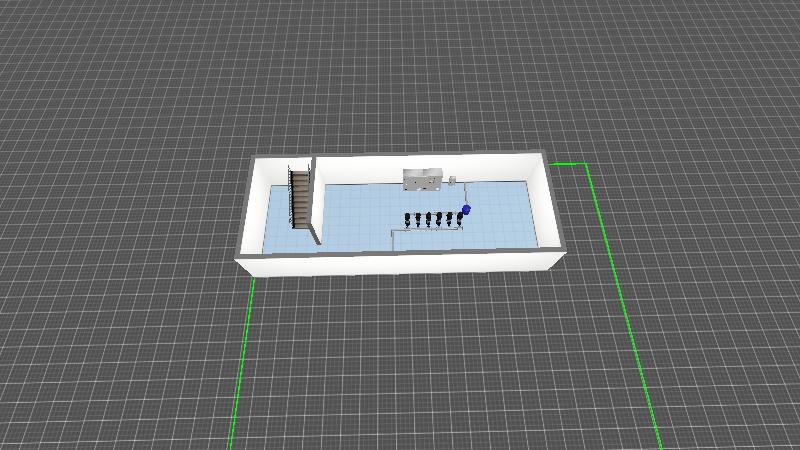This screenshot has width=800, height=450.
Task: Pick the fourth pump from the left
Action: pyautogui.click(x=439, y=218)
